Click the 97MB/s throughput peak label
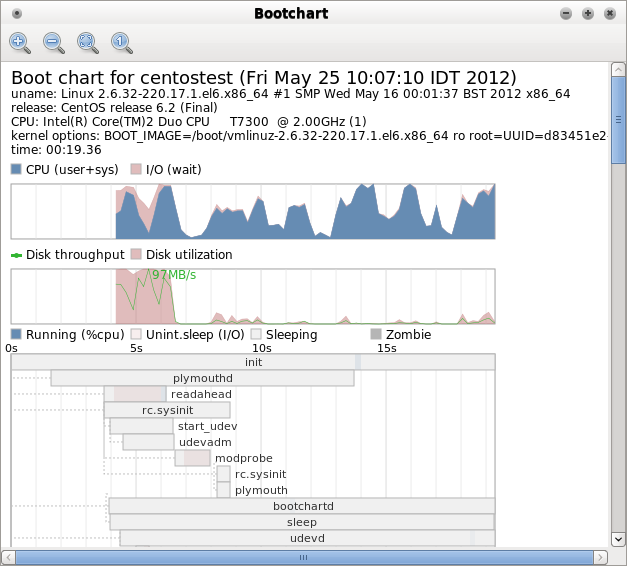This screenshot has width=627, height=566. click(174, 275)
